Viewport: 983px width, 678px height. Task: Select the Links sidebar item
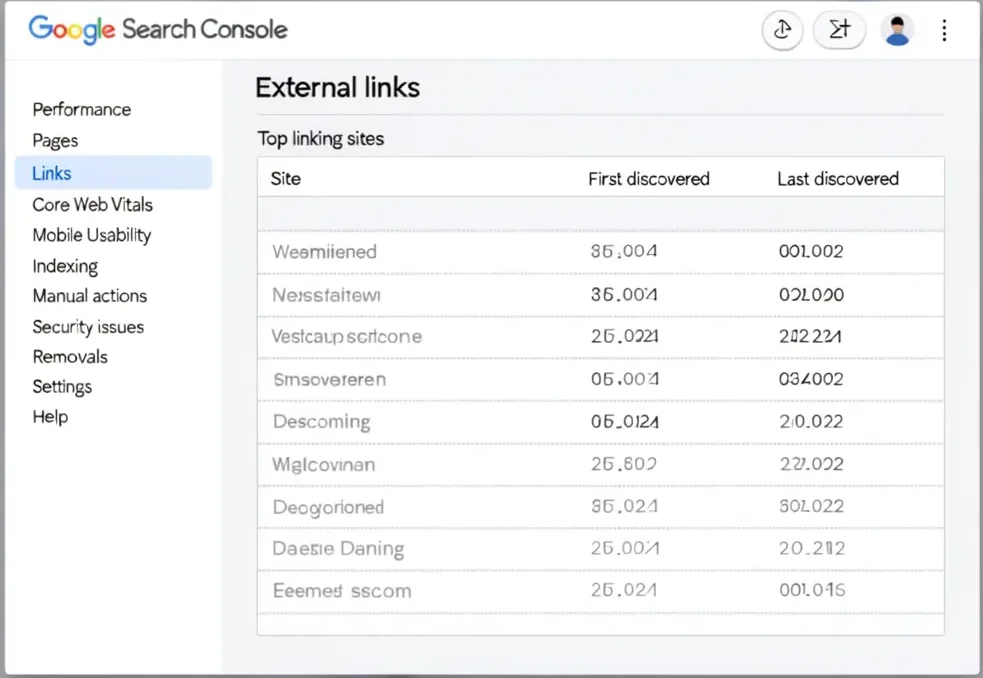[113, 172]
